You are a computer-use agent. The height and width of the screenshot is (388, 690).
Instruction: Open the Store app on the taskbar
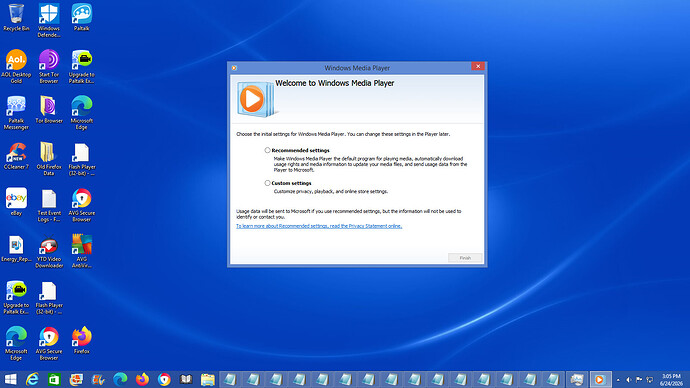(x=54, y=379)
